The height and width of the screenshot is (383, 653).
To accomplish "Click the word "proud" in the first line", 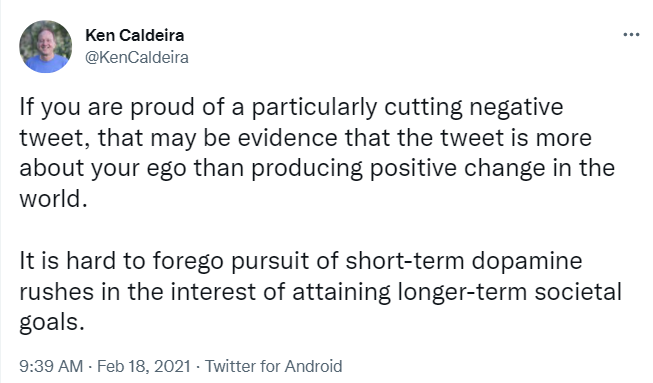I will [162, 107].
